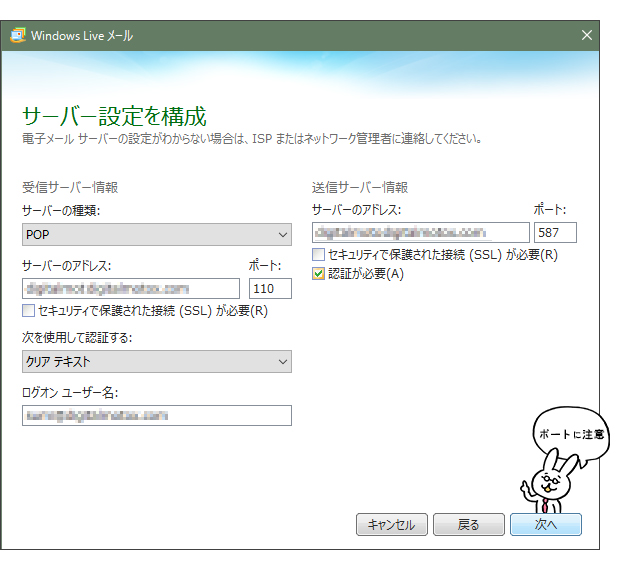Click the サーバーの種類: label
This screenshot has width=620, height=570.
[61, 211]
